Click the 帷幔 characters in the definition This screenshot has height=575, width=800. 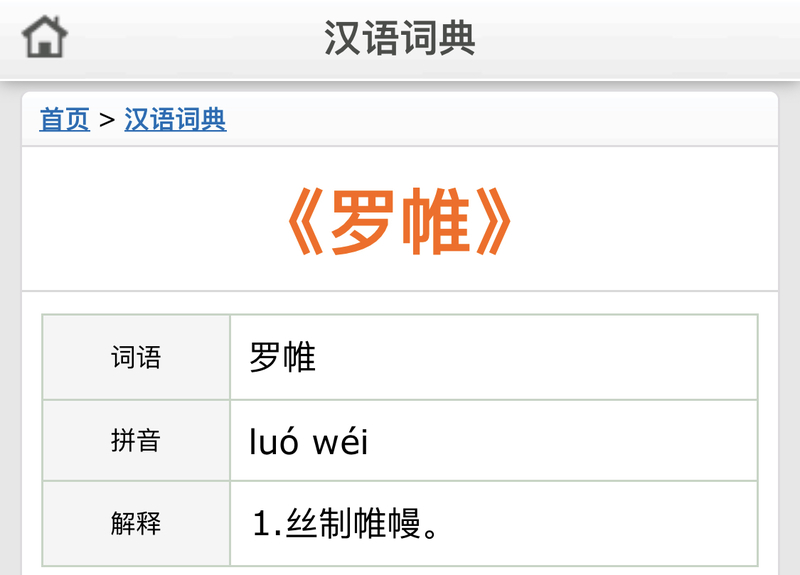[x=385, y=523]
